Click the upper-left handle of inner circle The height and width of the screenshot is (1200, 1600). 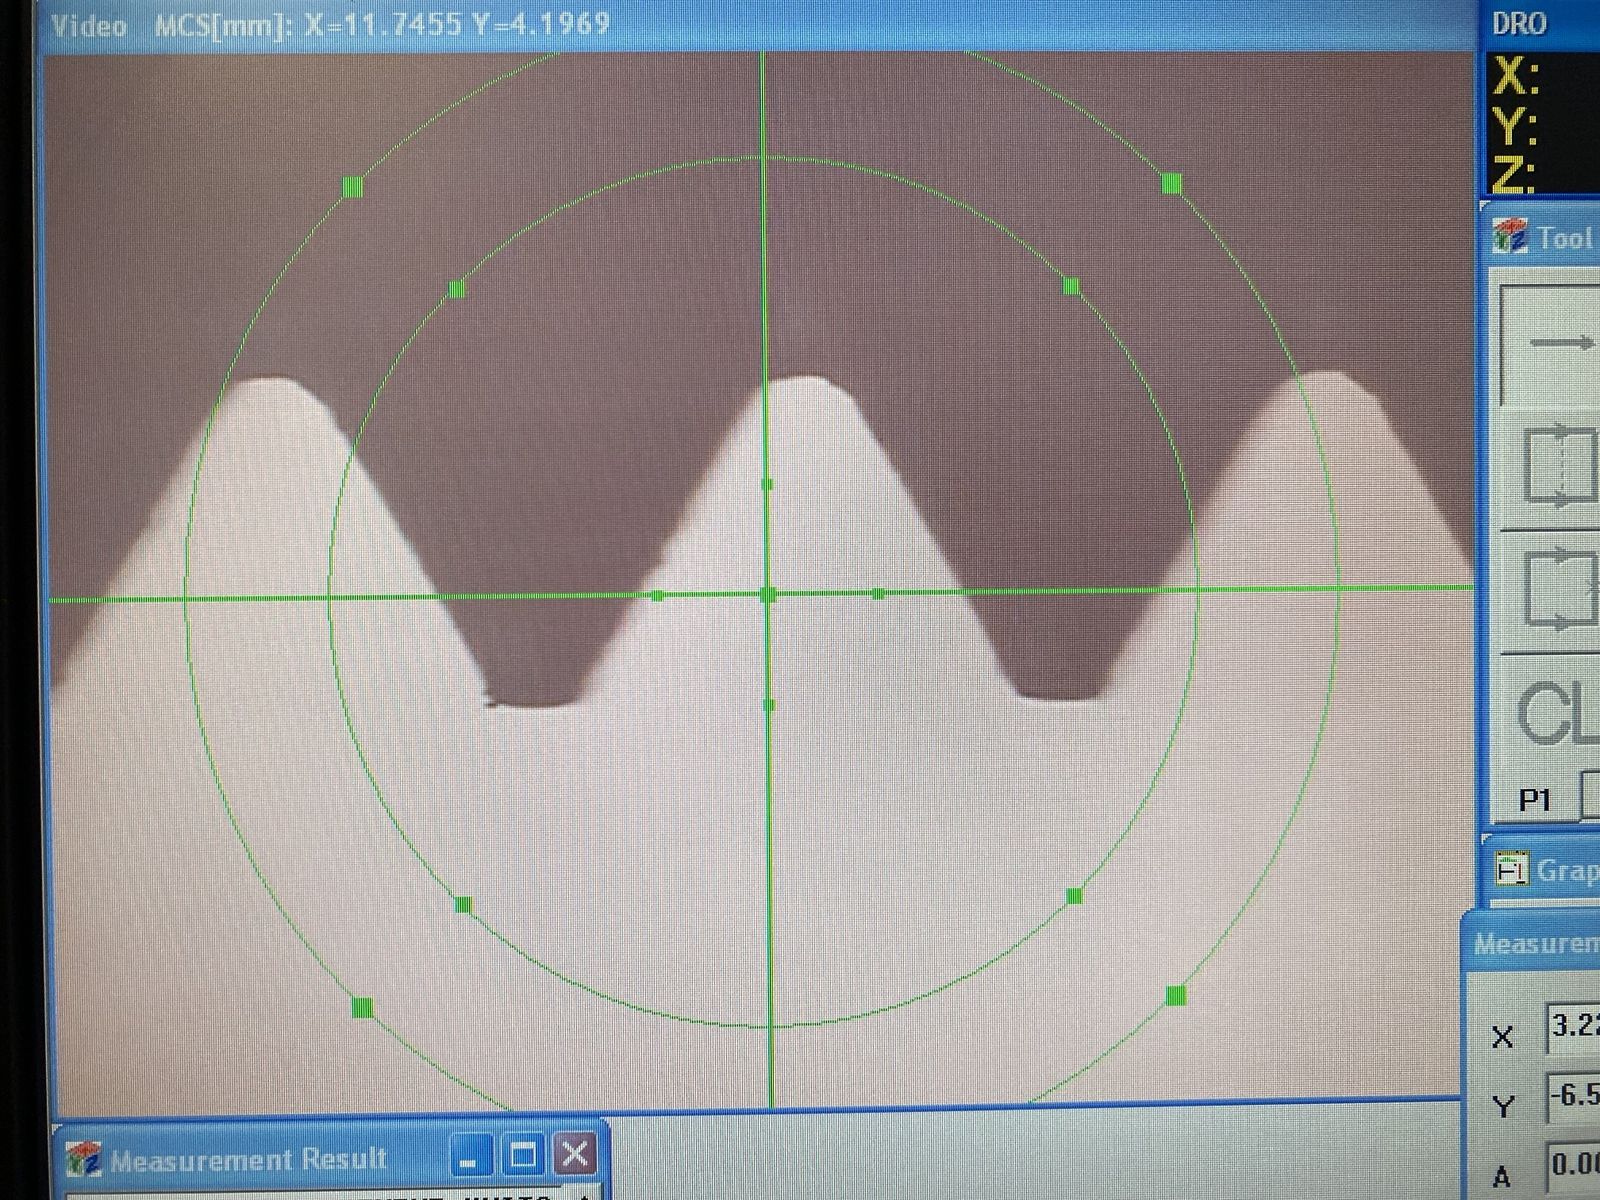pyautogui.click(x=457, y=289)
